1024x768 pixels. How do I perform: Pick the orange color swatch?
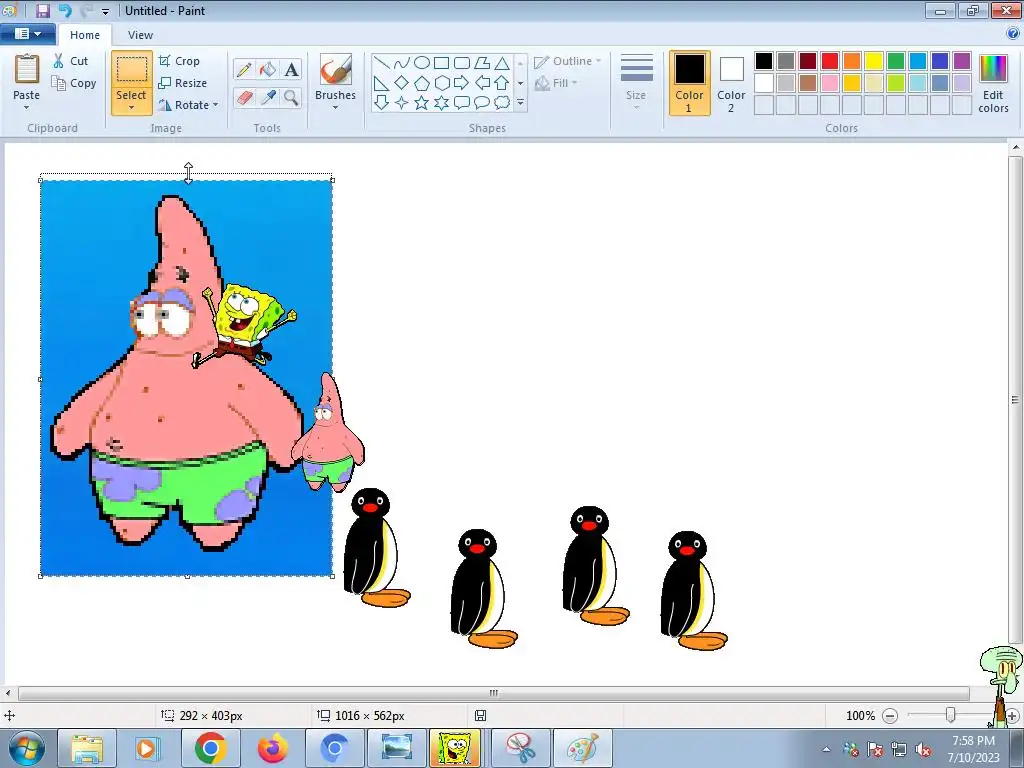(x=852, y=61)
